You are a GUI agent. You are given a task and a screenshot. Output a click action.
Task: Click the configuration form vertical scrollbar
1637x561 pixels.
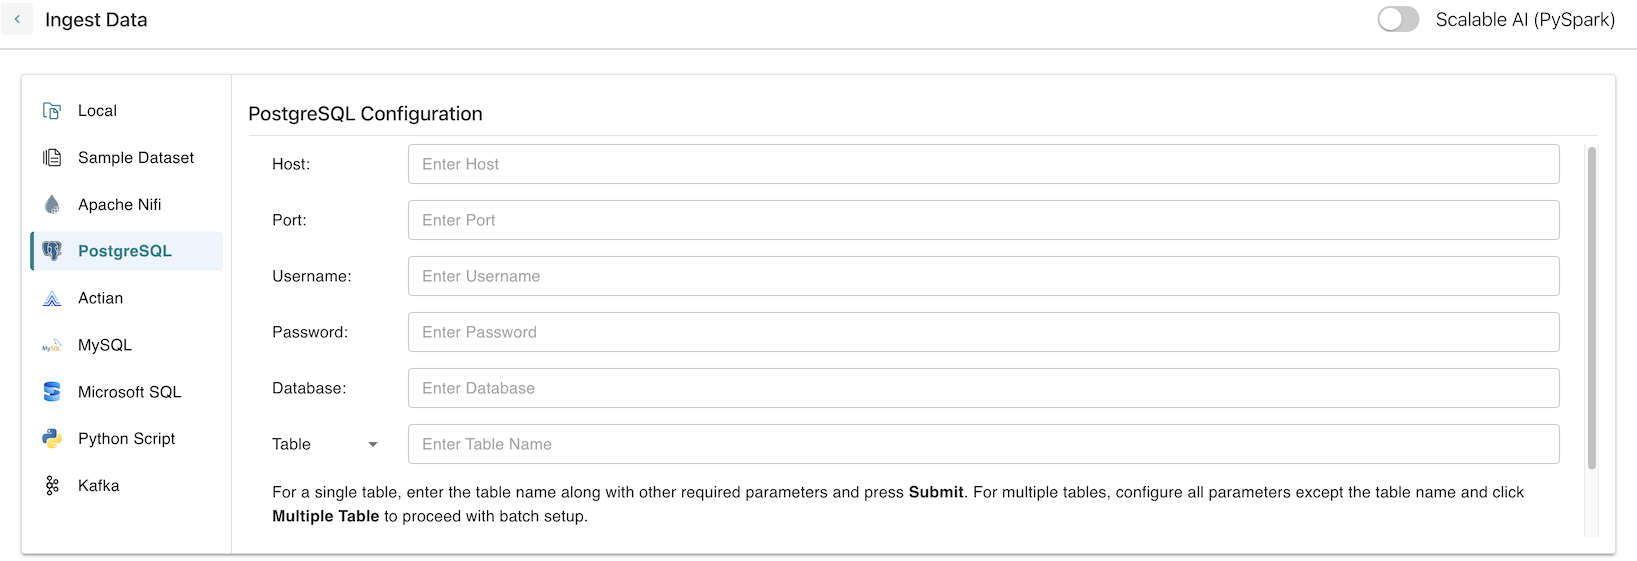point(1591,308)
